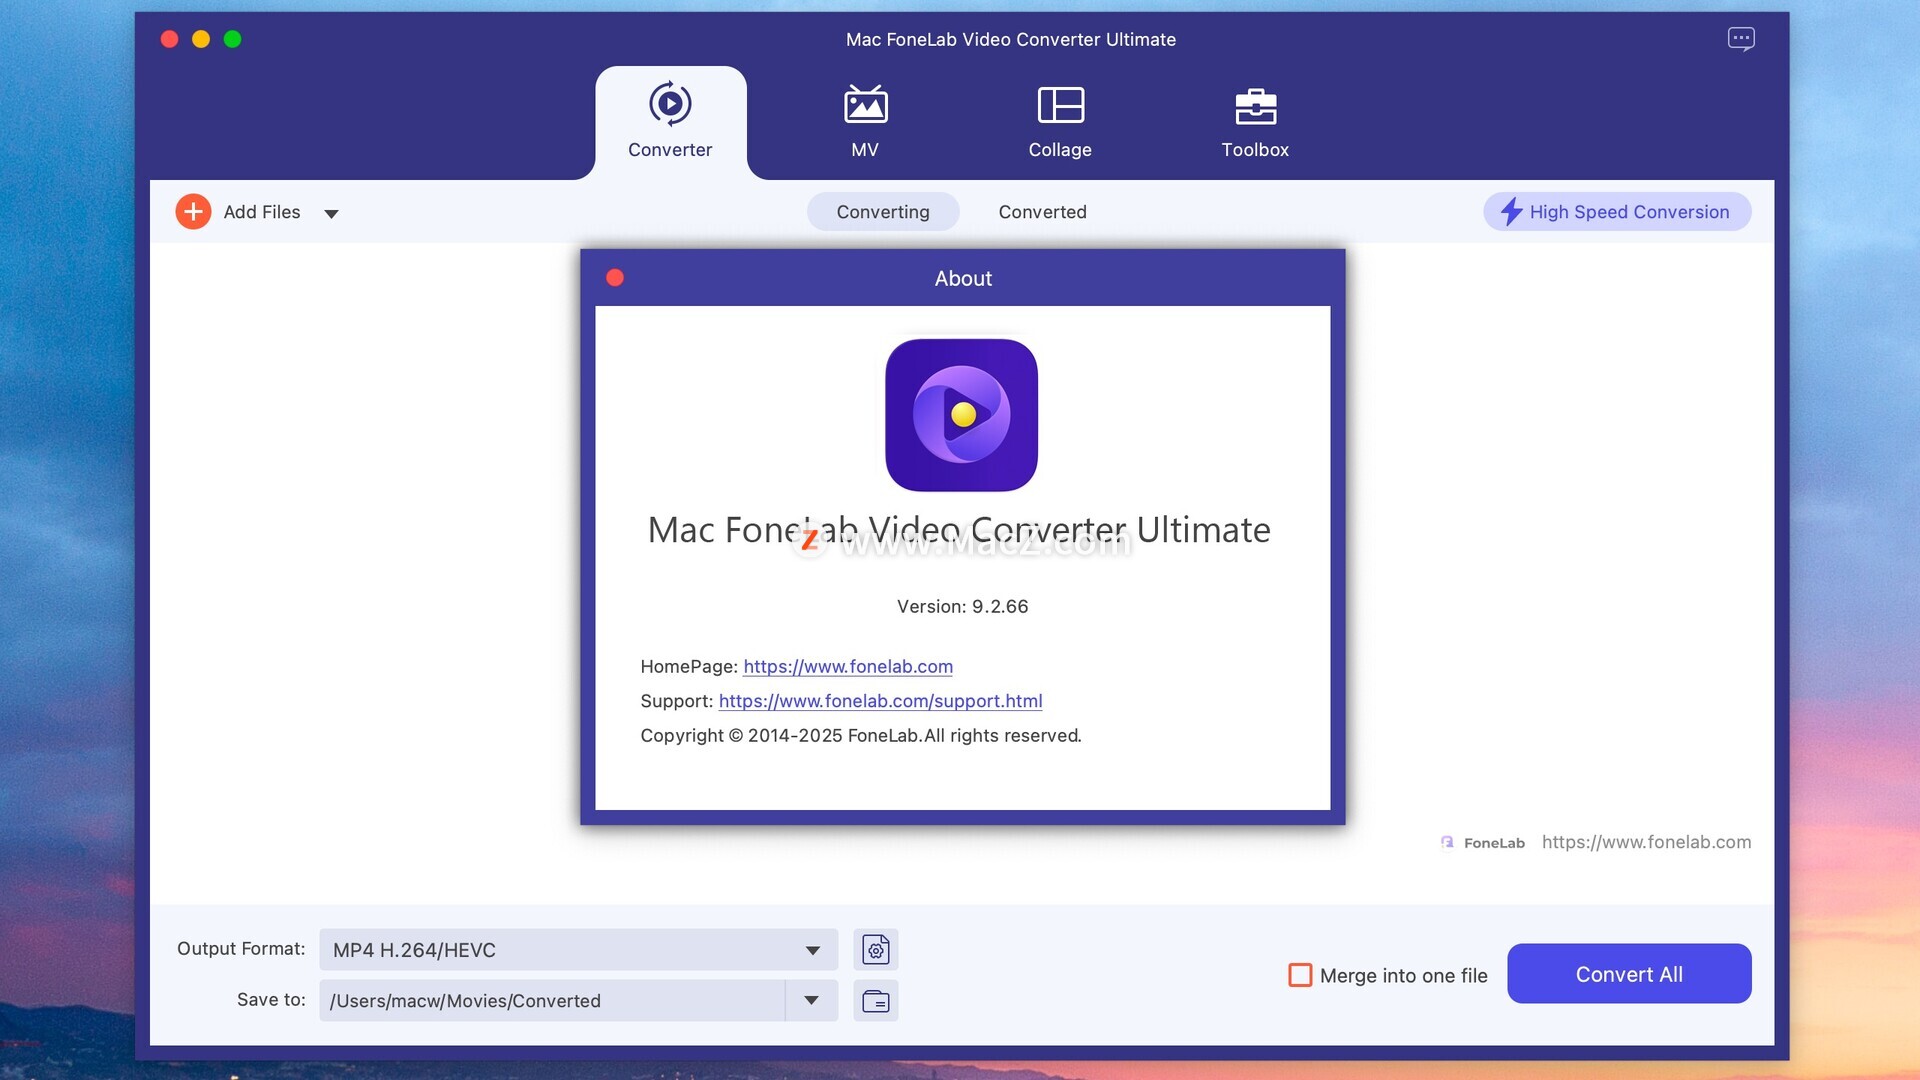Select the Converted tab
This screenshot has width=1920, height=1080.
[x=1042, y=212]
